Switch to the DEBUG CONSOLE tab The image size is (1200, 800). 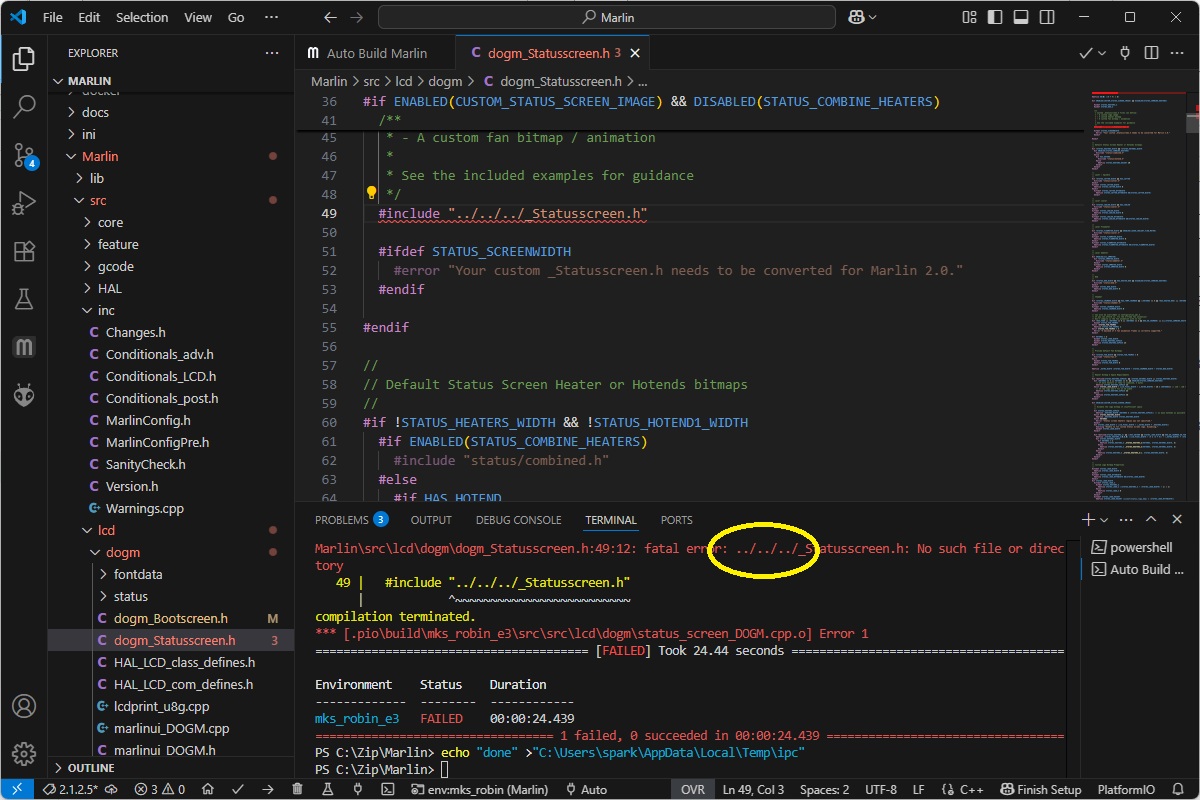pos(518,520)
